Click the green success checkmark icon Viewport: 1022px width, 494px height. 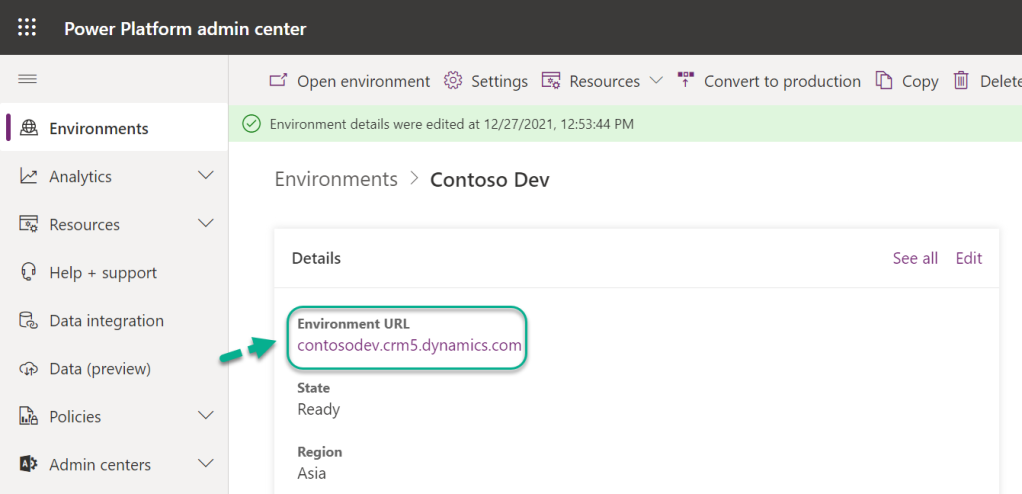[x=251, y=124]
